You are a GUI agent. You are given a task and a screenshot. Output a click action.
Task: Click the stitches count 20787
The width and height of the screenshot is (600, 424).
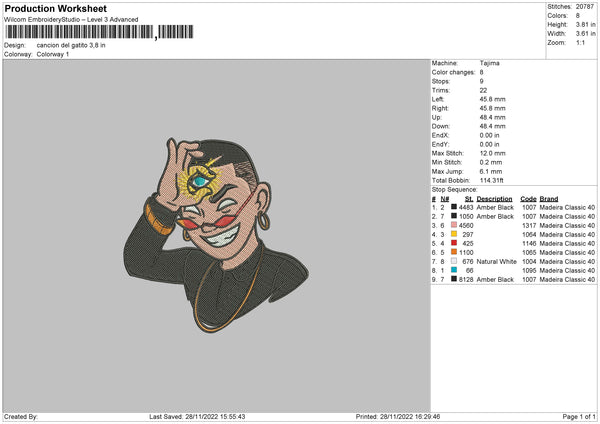585,7
